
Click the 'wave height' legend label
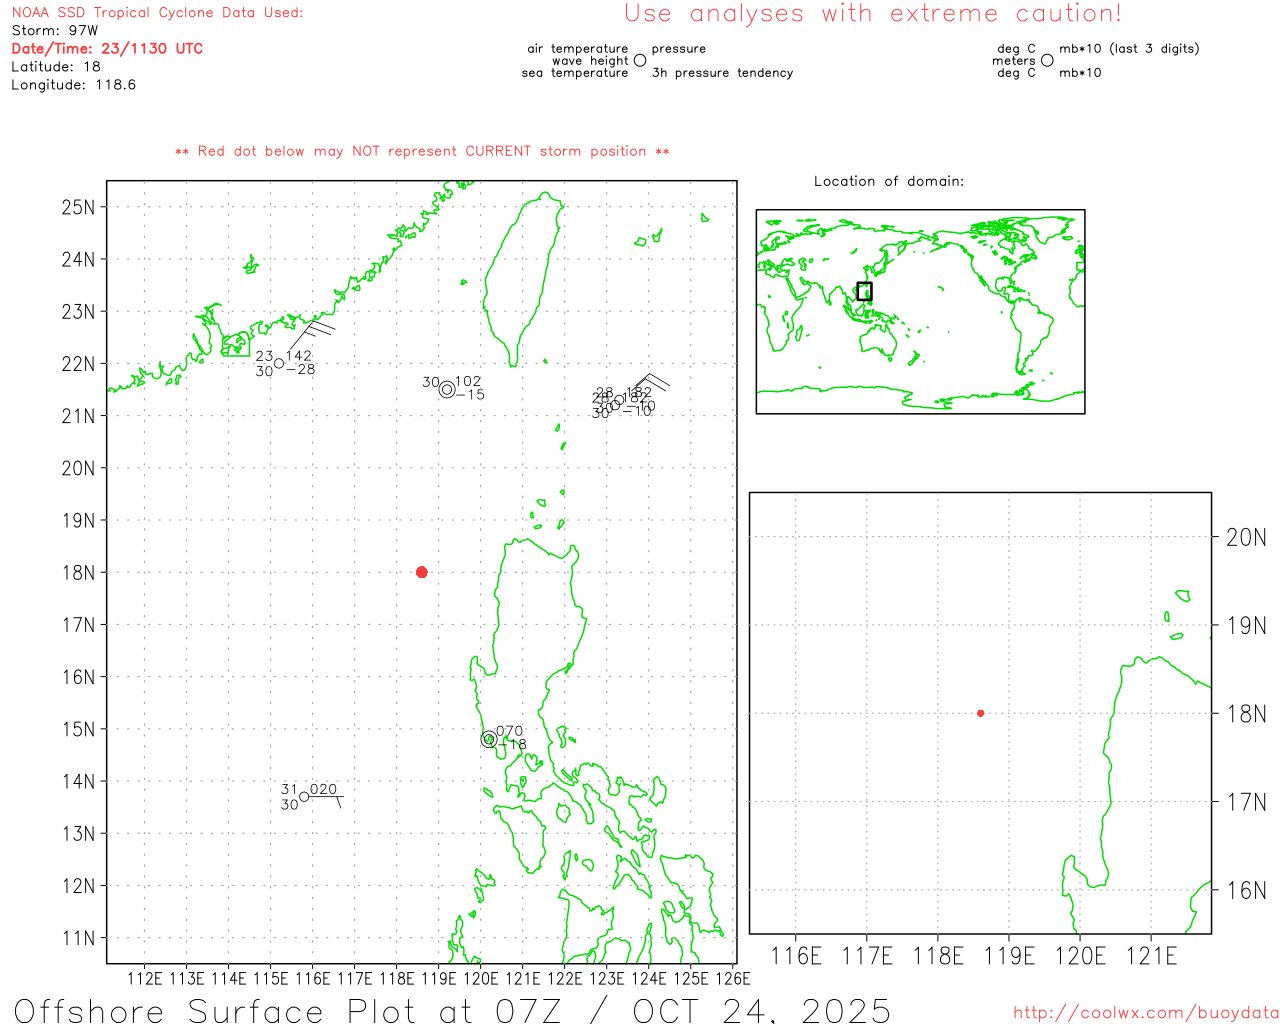(x=590, y=60)
